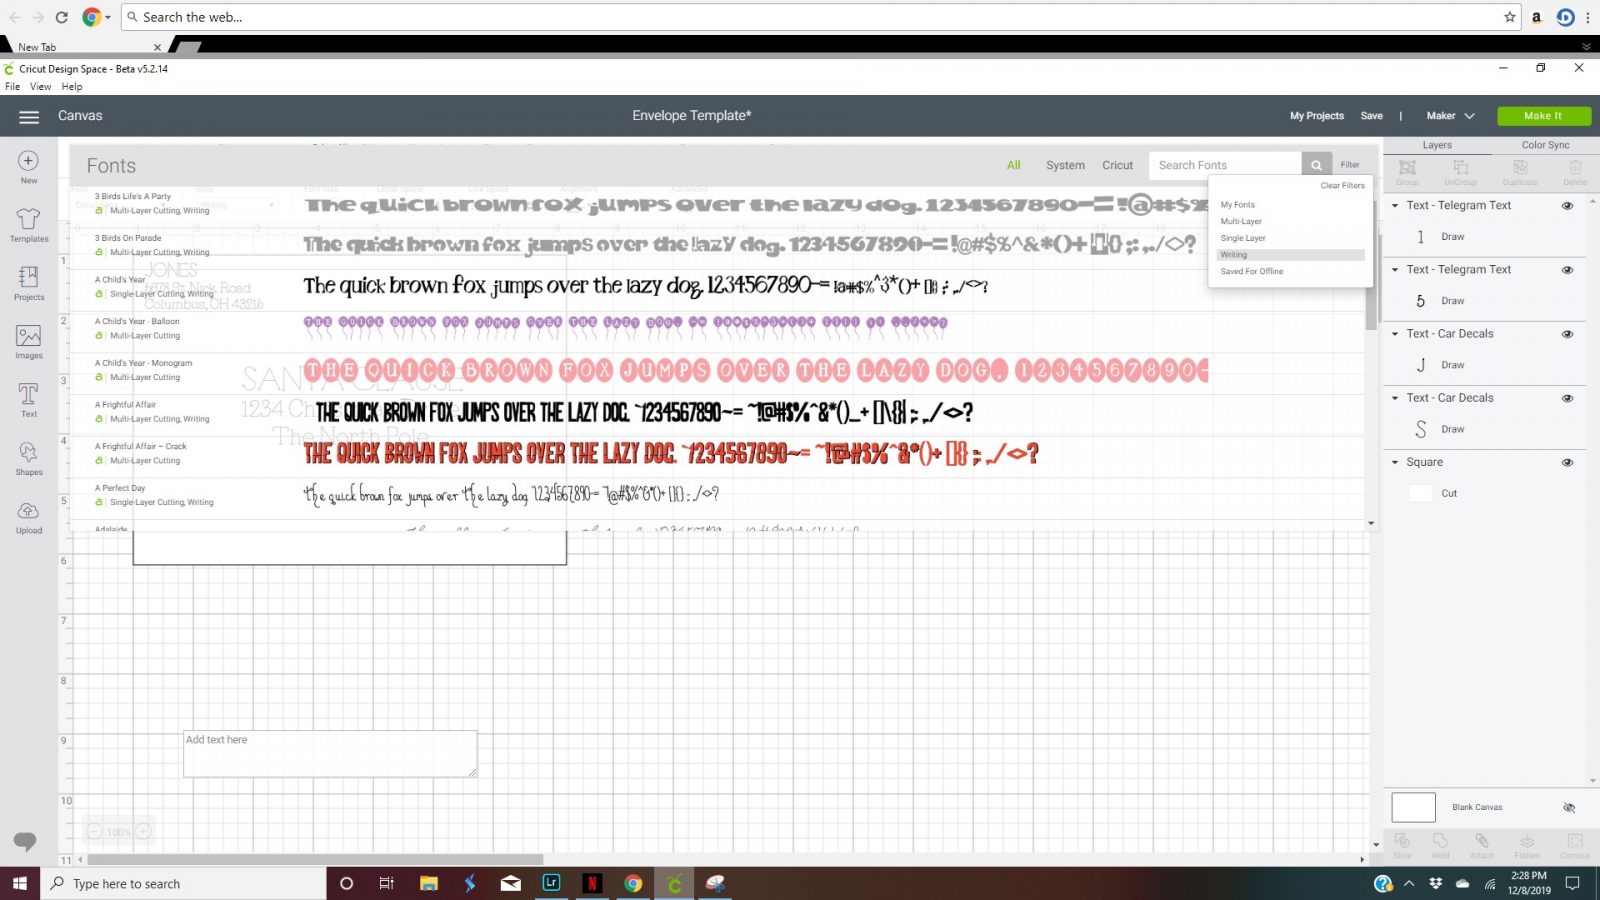Viewport: 1600px width, 900px height.
Task: Click Clear Filters link
Action: pos(1342,186)
